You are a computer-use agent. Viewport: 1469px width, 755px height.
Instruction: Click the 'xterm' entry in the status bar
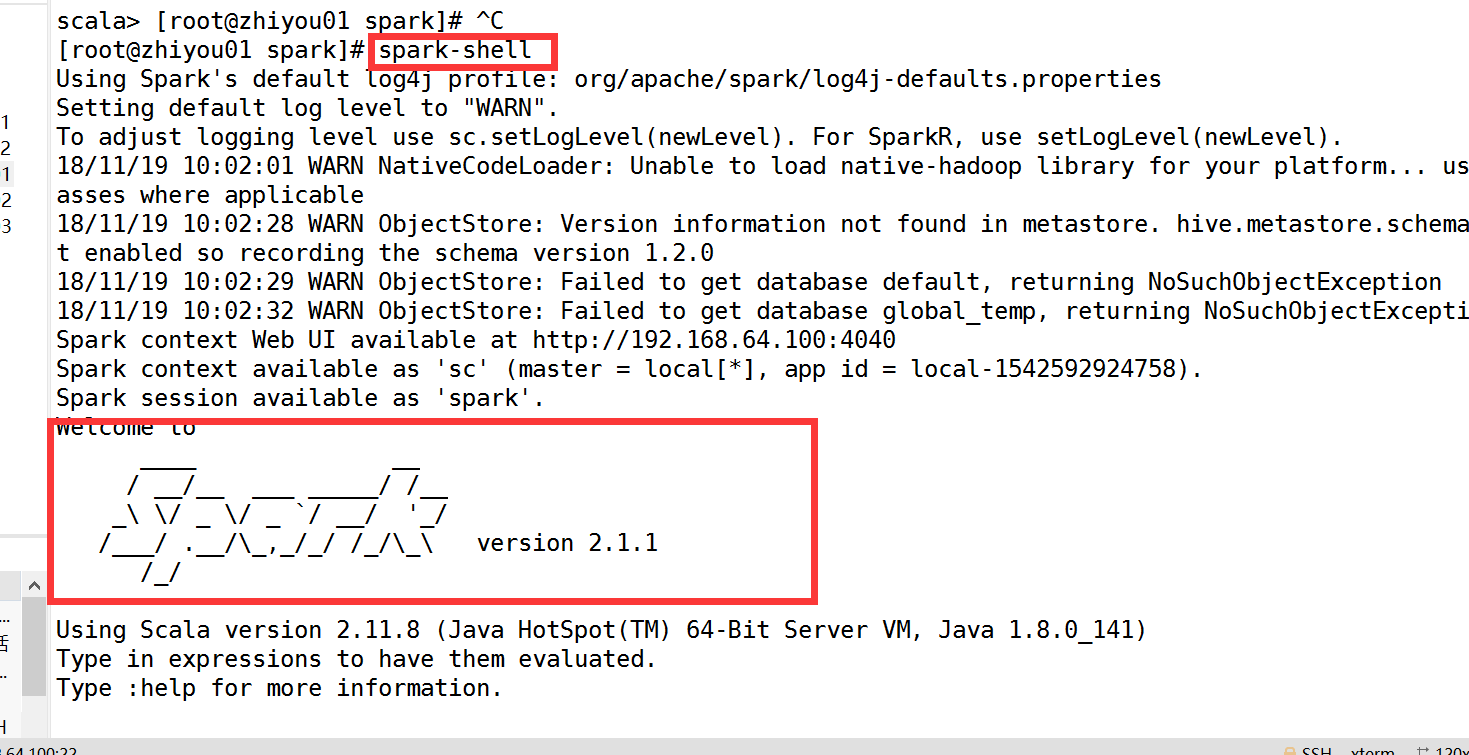1372,750
